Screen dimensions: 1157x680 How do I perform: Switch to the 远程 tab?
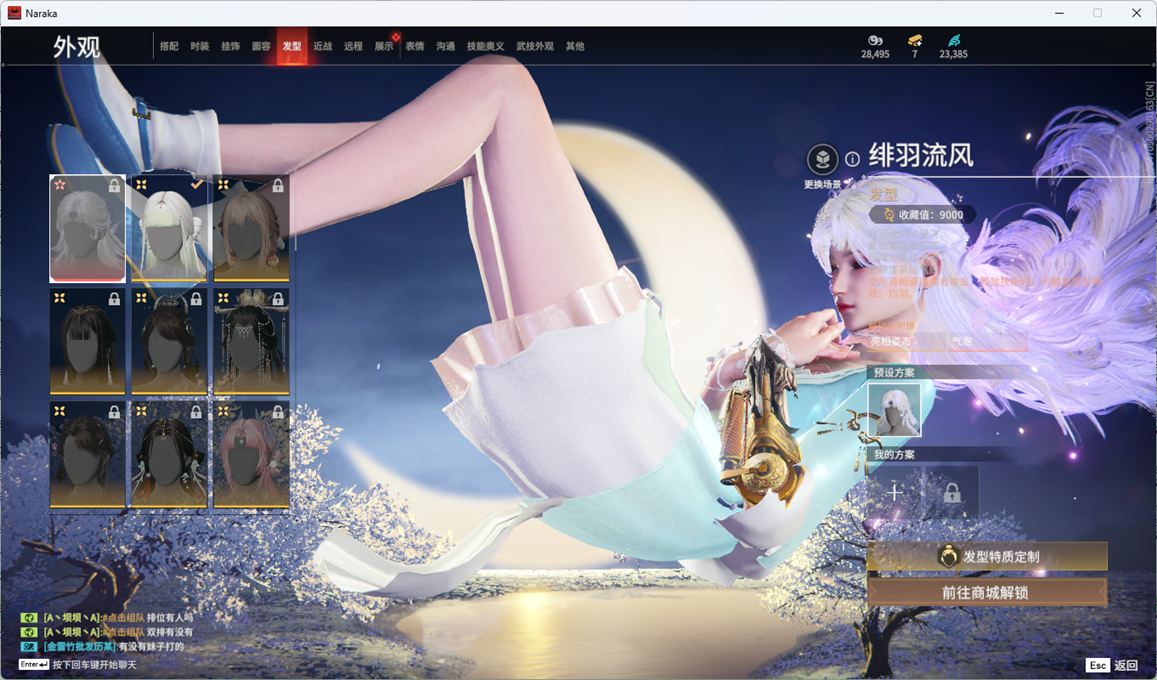pos(353,46)
